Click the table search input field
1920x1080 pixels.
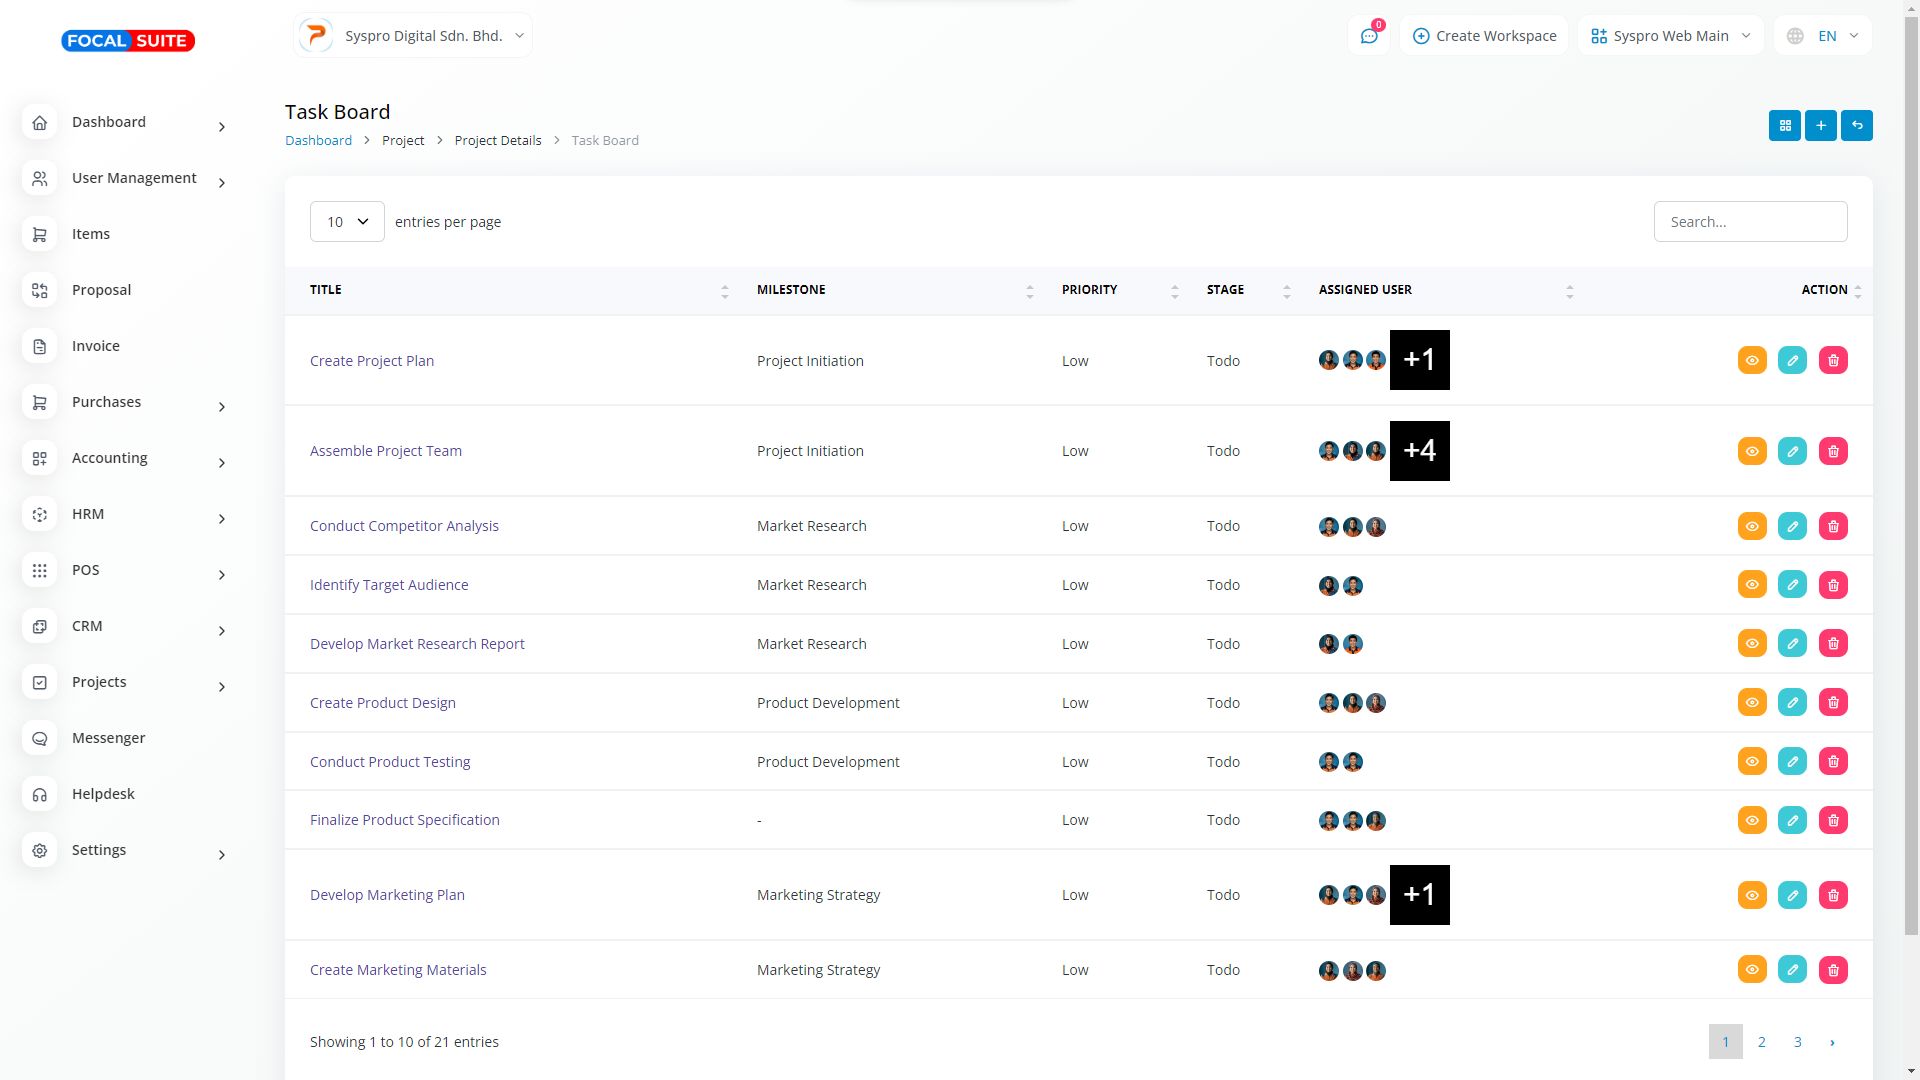point(1749,221)
